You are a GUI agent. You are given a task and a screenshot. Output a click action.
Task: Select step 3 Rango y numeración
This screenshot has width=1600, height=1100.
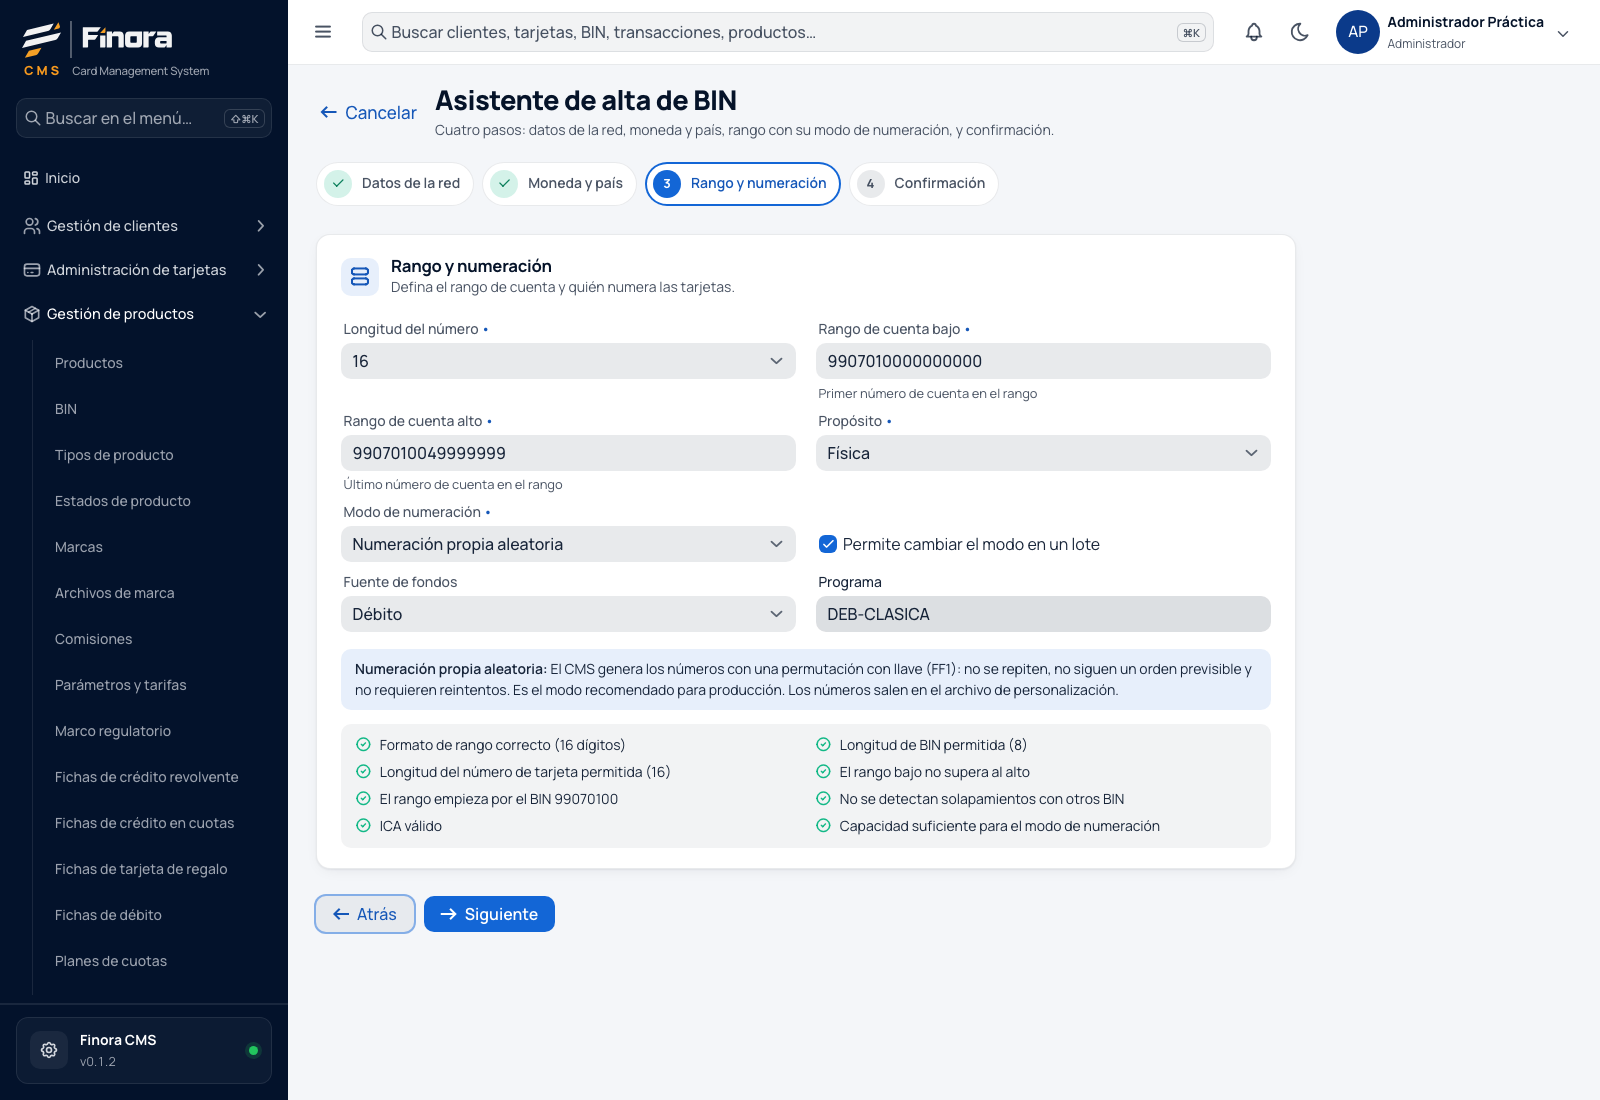pos(743,184)
